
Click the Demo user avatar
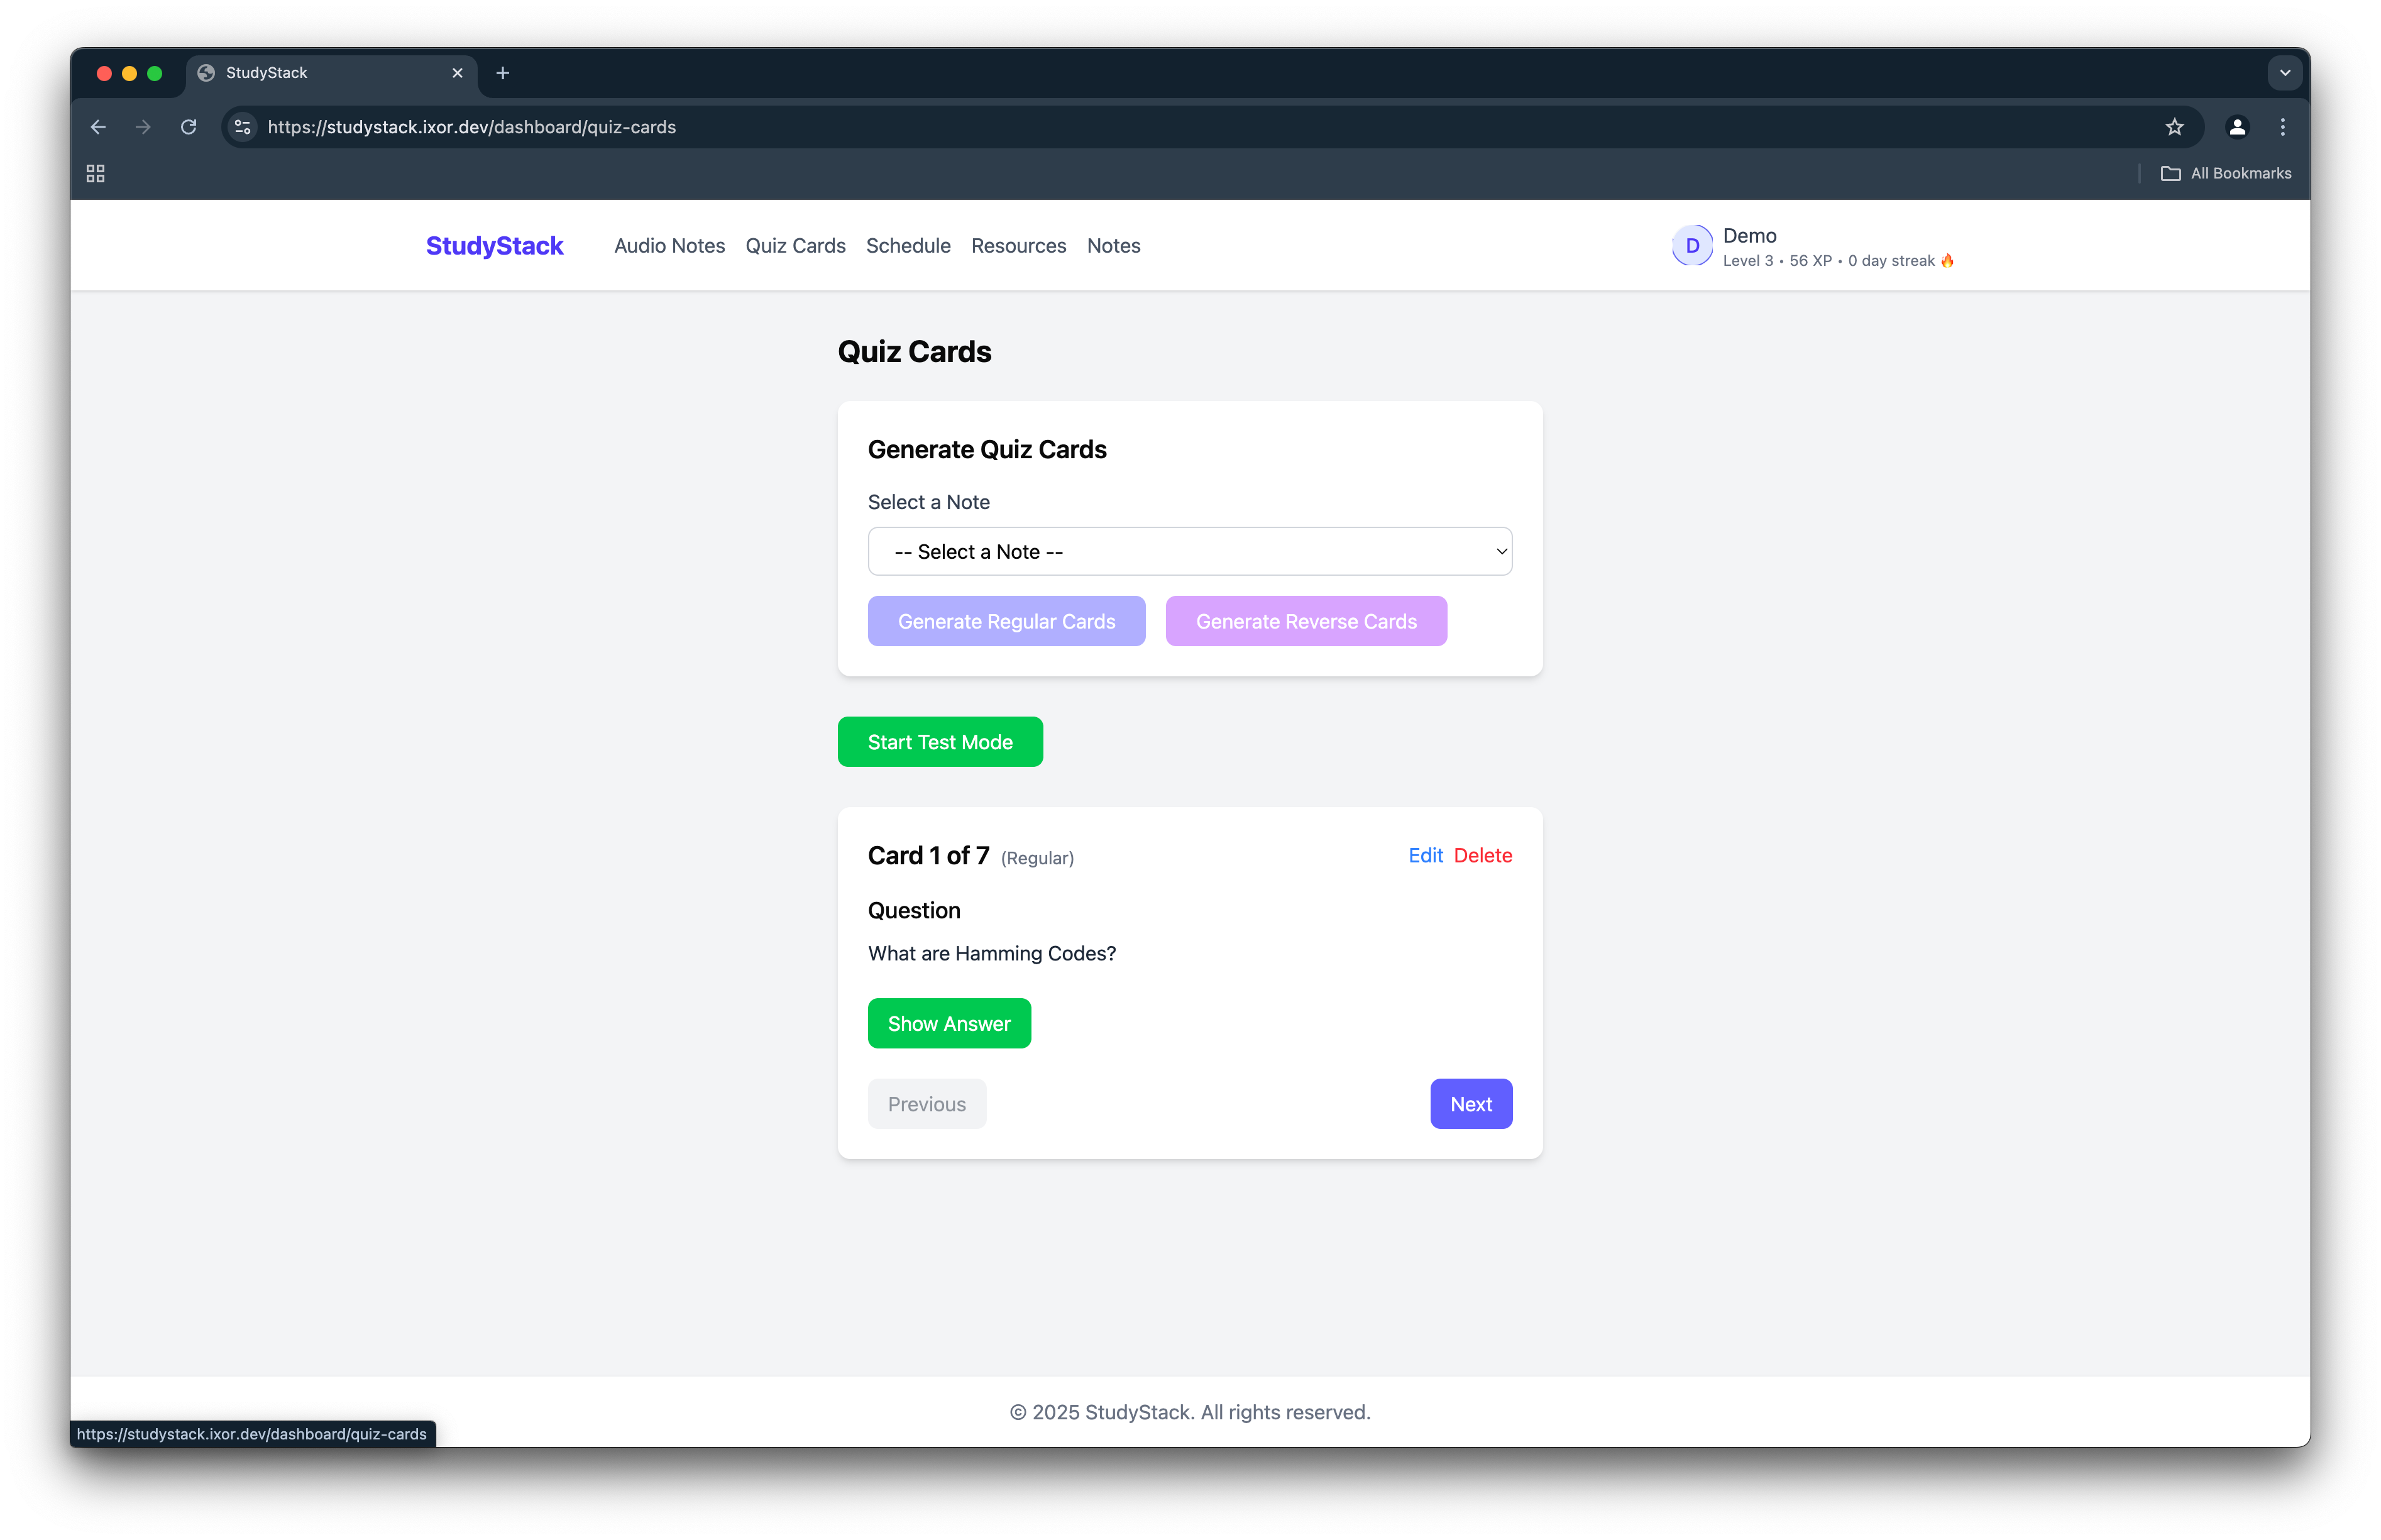[x=1692, y=246]
